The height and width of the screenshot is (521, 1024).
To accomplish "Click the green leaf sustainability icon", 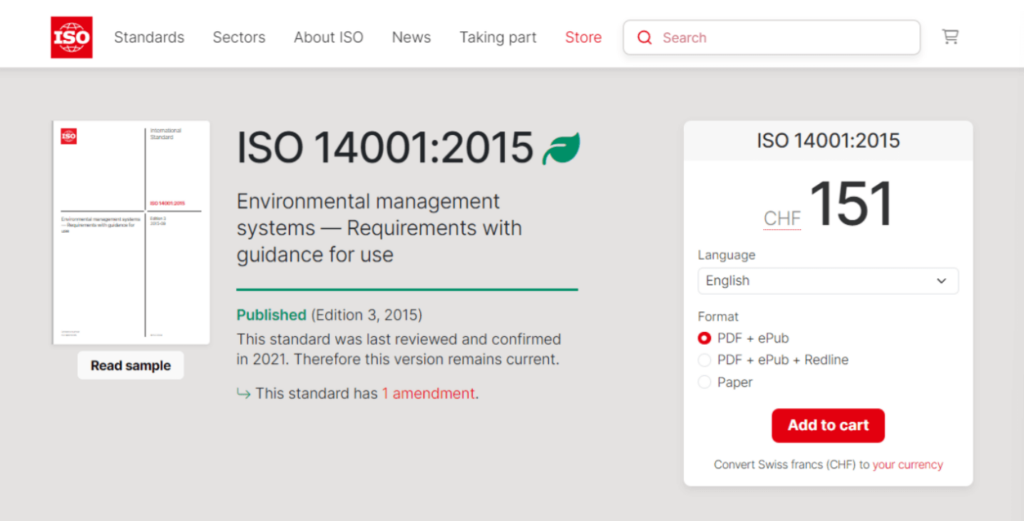I will coord(561,148).
